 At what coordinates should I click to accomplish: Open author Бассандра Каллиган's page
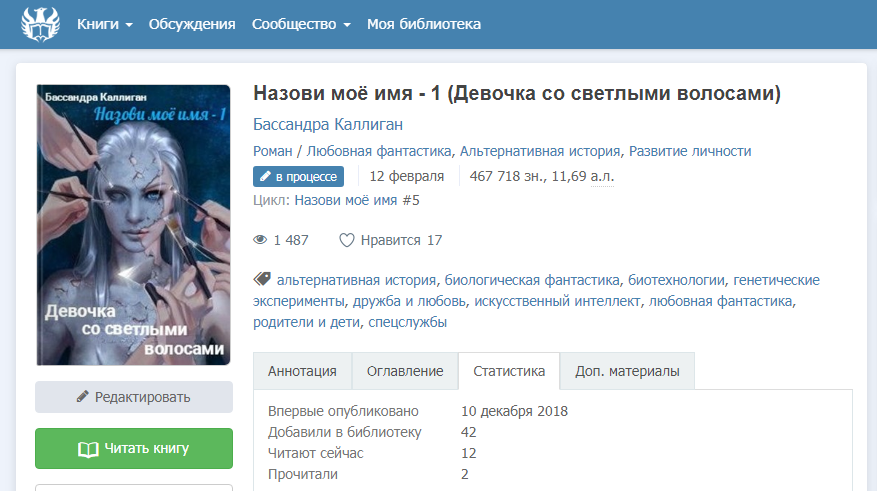328,124
